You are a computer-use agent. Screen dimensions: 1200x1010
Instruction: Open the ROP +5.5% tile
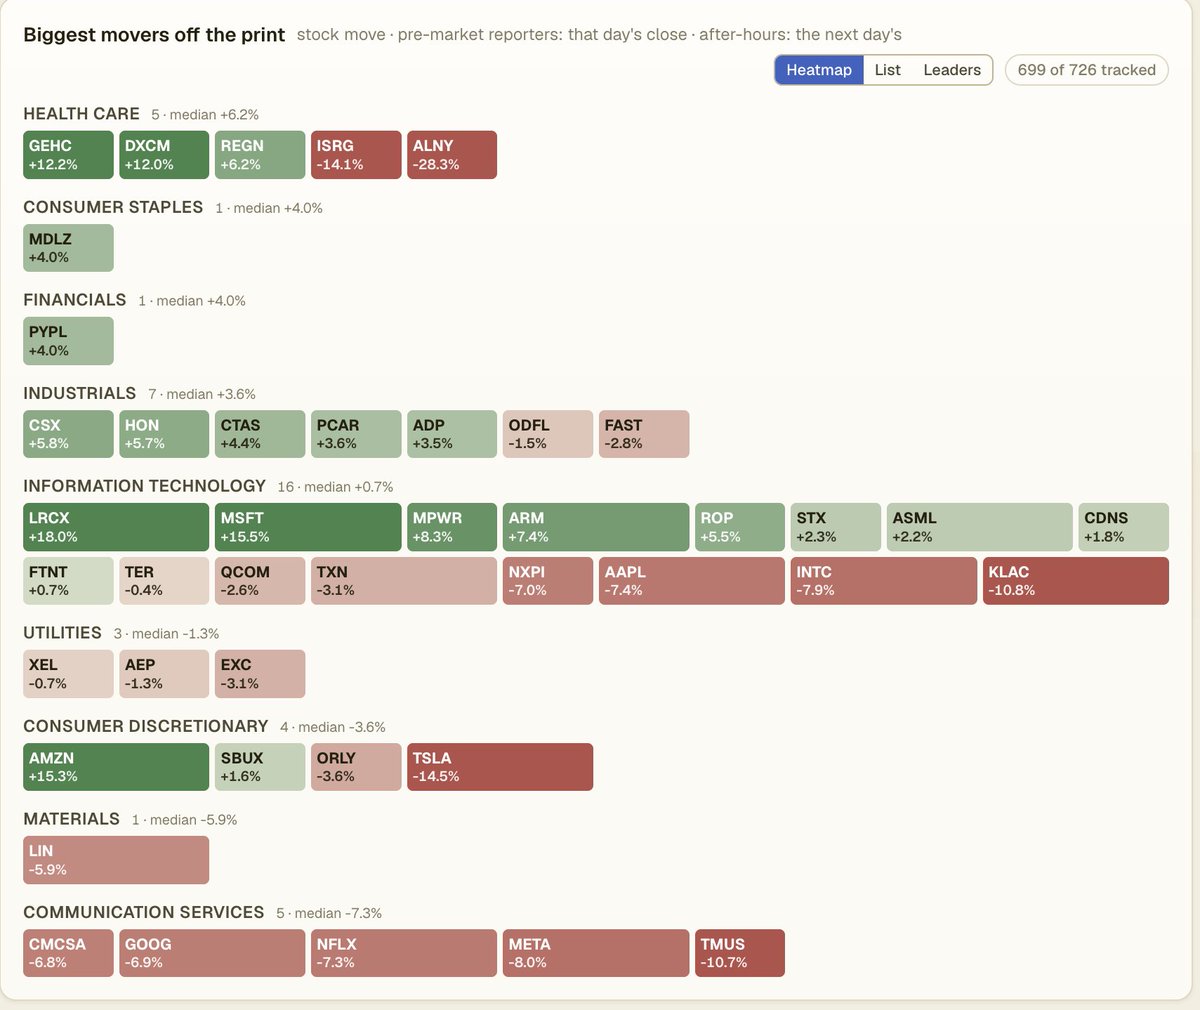point(740,527)
